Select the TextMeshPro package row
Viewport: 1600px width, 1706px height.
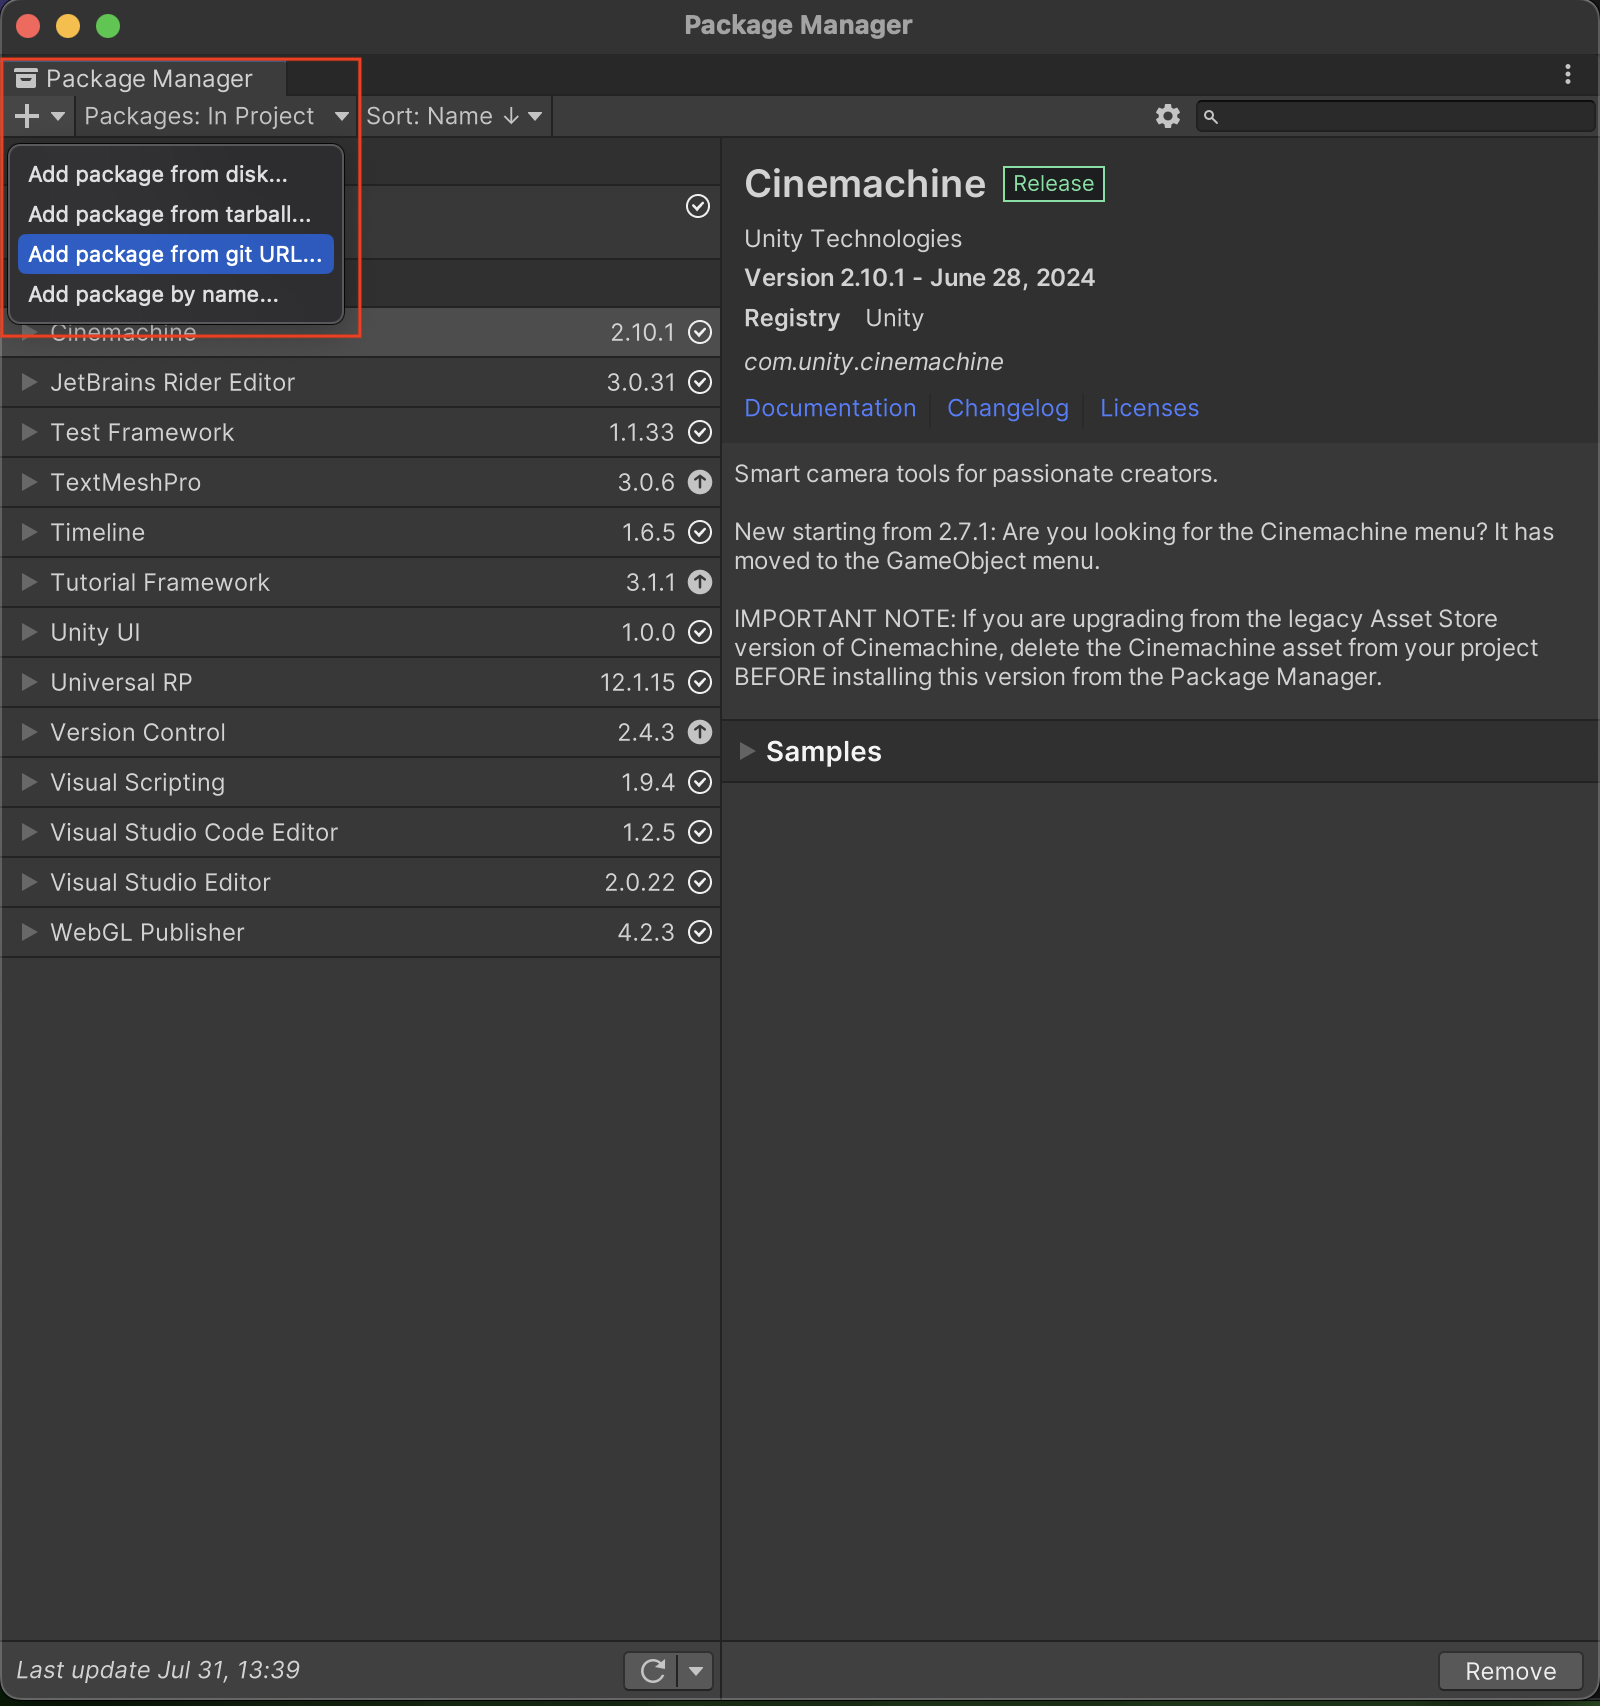pos(361,482)
